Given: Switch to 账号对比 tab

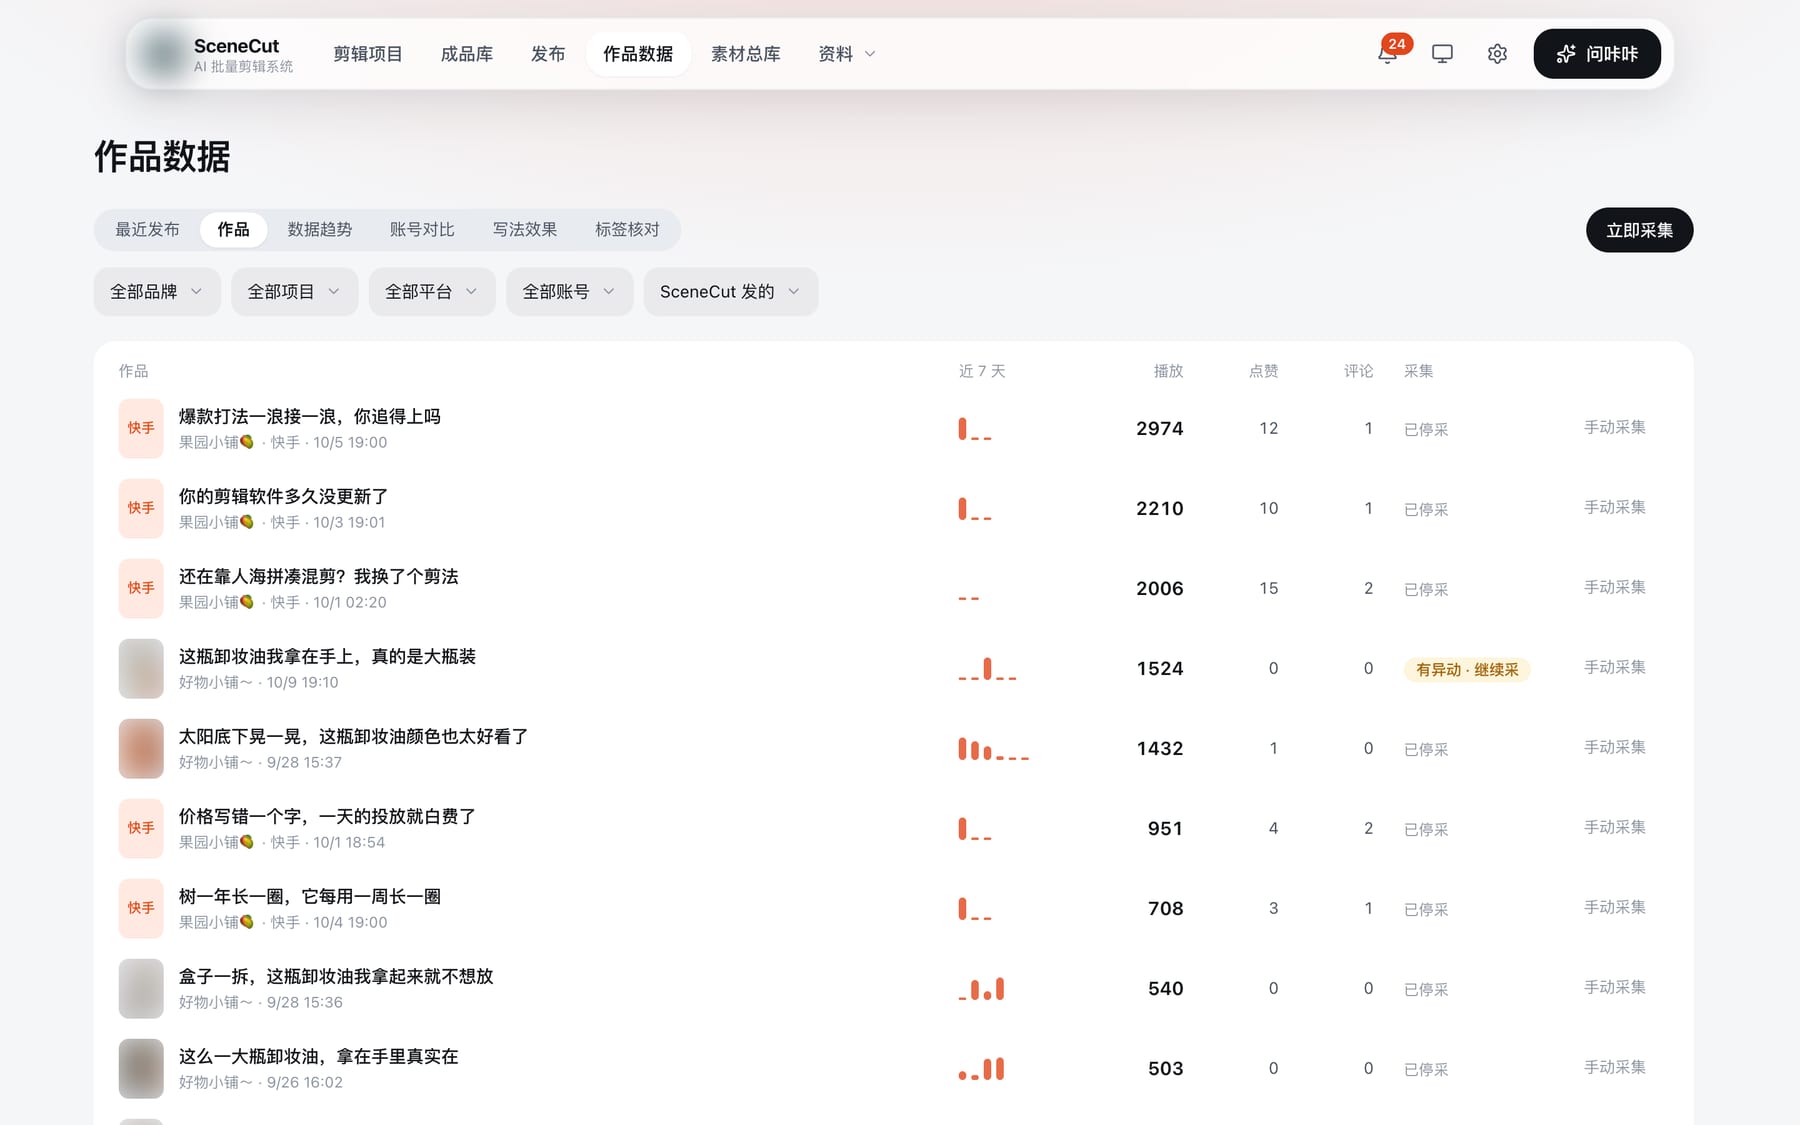Looking at the screenshot, I should (x=422, y=230).
